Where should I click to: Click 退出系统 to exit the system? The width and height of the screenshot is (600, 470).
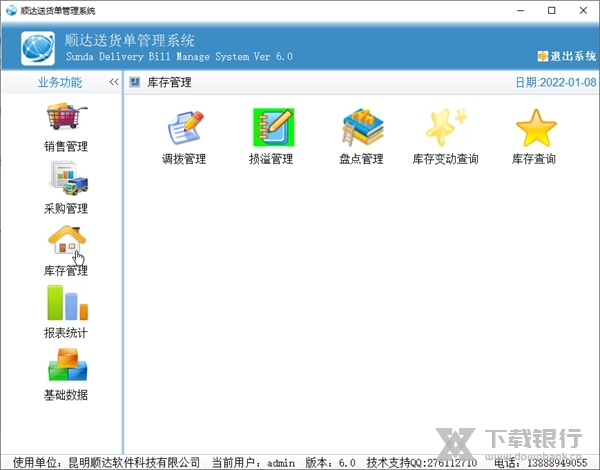573,56
